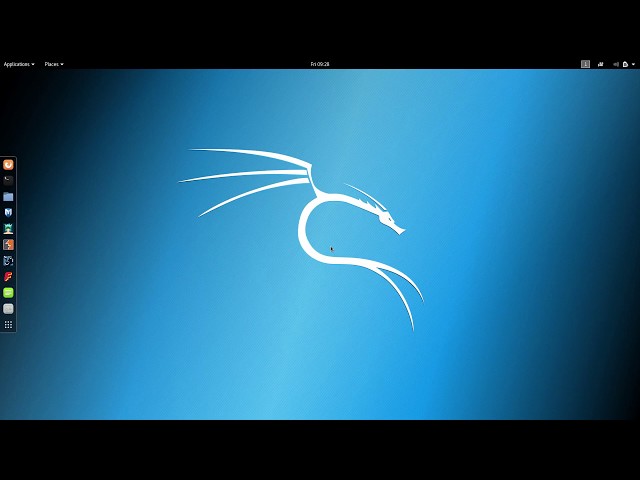Expand the system menu arrow

pos(633,64)
